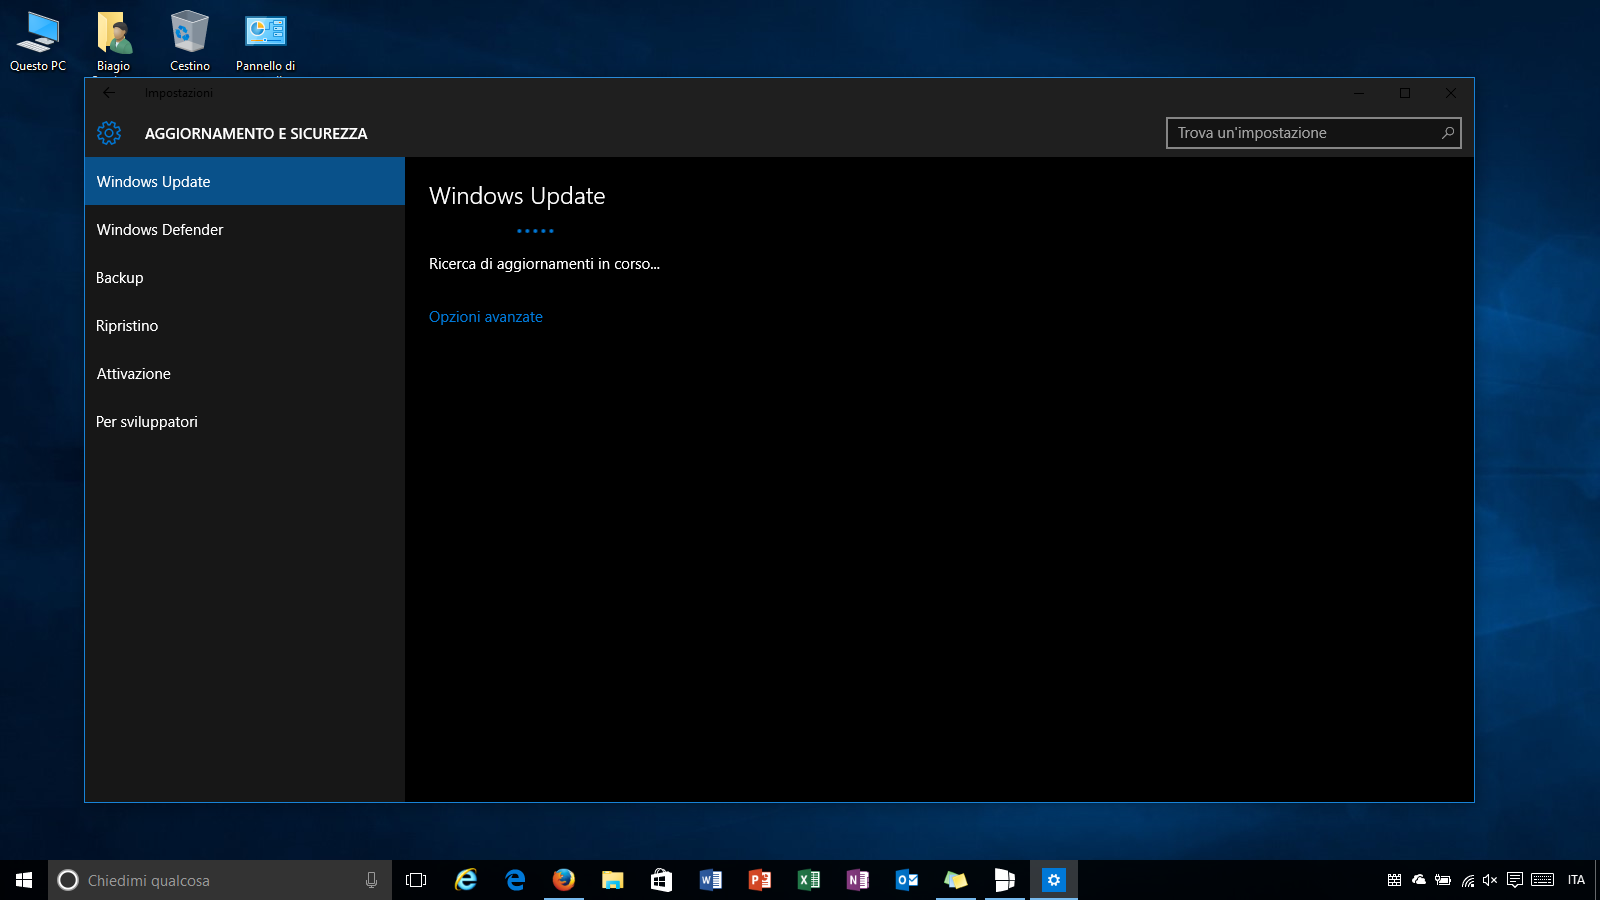Click the Trova un'impostazione search field
The image size is (1600, 900).
point(1313,133)
